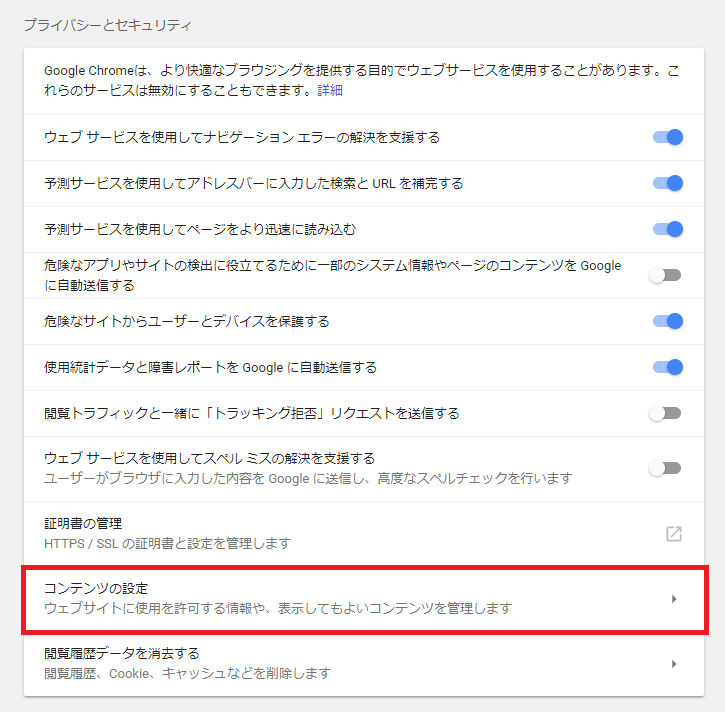The image size is (725, 712).
Task: Click the 詳細 link
Action: tap(330, 90)
